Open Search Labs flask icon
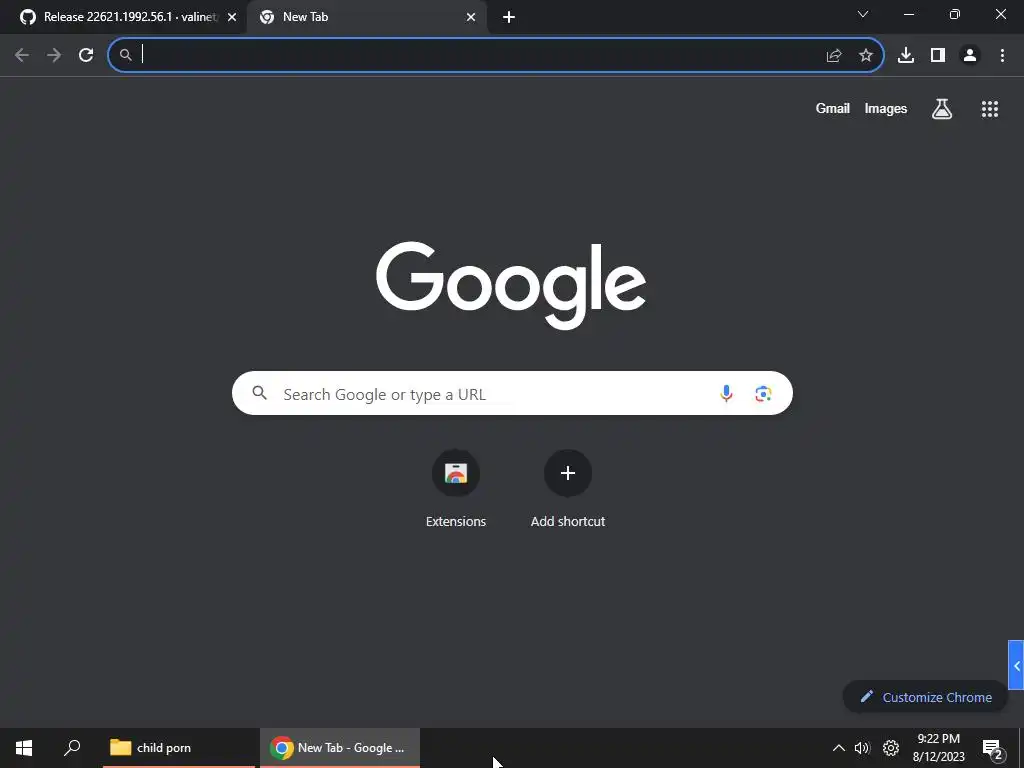 (942, 109)
